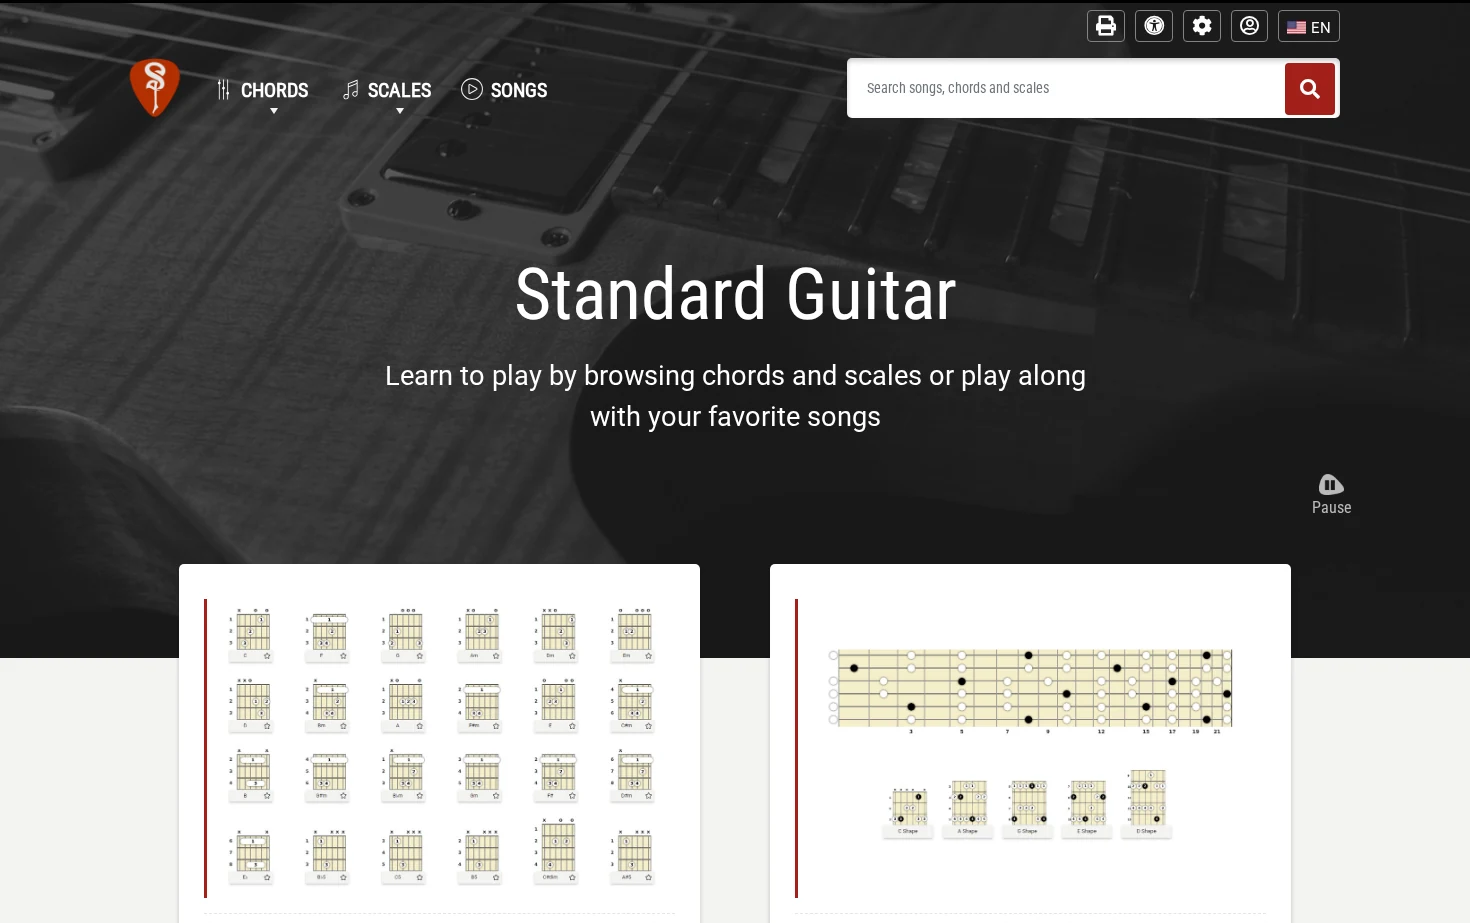The height and width of the screenshot is (923, 1470).
Task: Select the G Shape scale pattern
Action: point(1028,808)
